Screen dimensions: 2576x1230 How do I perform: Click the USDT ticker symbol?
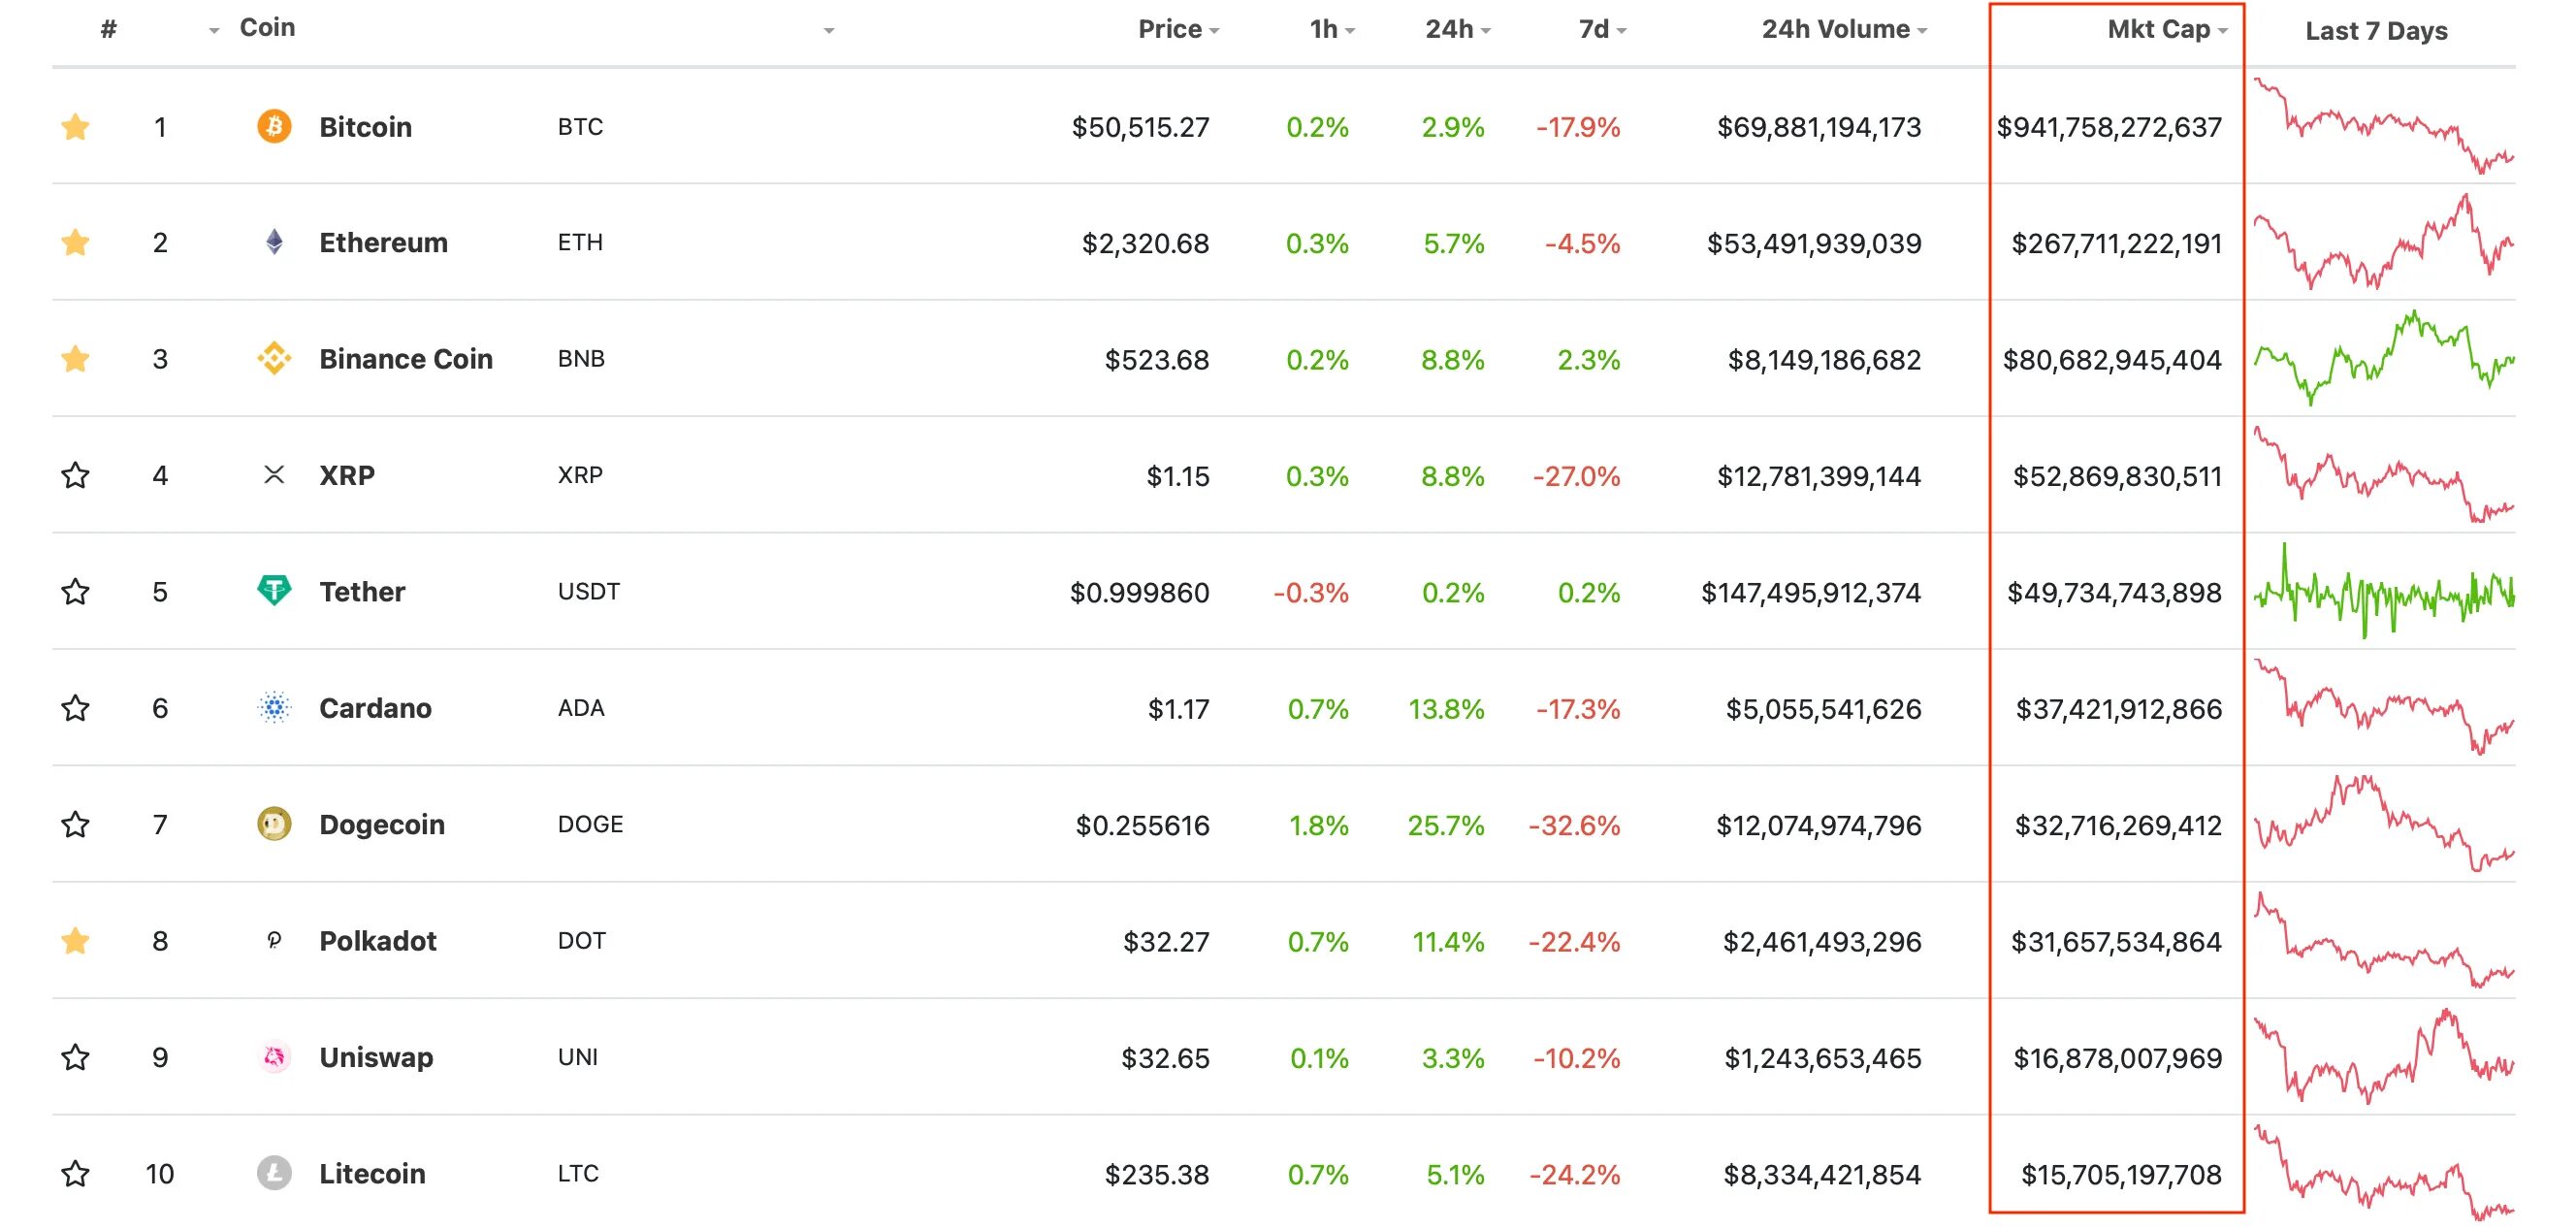pyautogui.click(x=588, y=591)
